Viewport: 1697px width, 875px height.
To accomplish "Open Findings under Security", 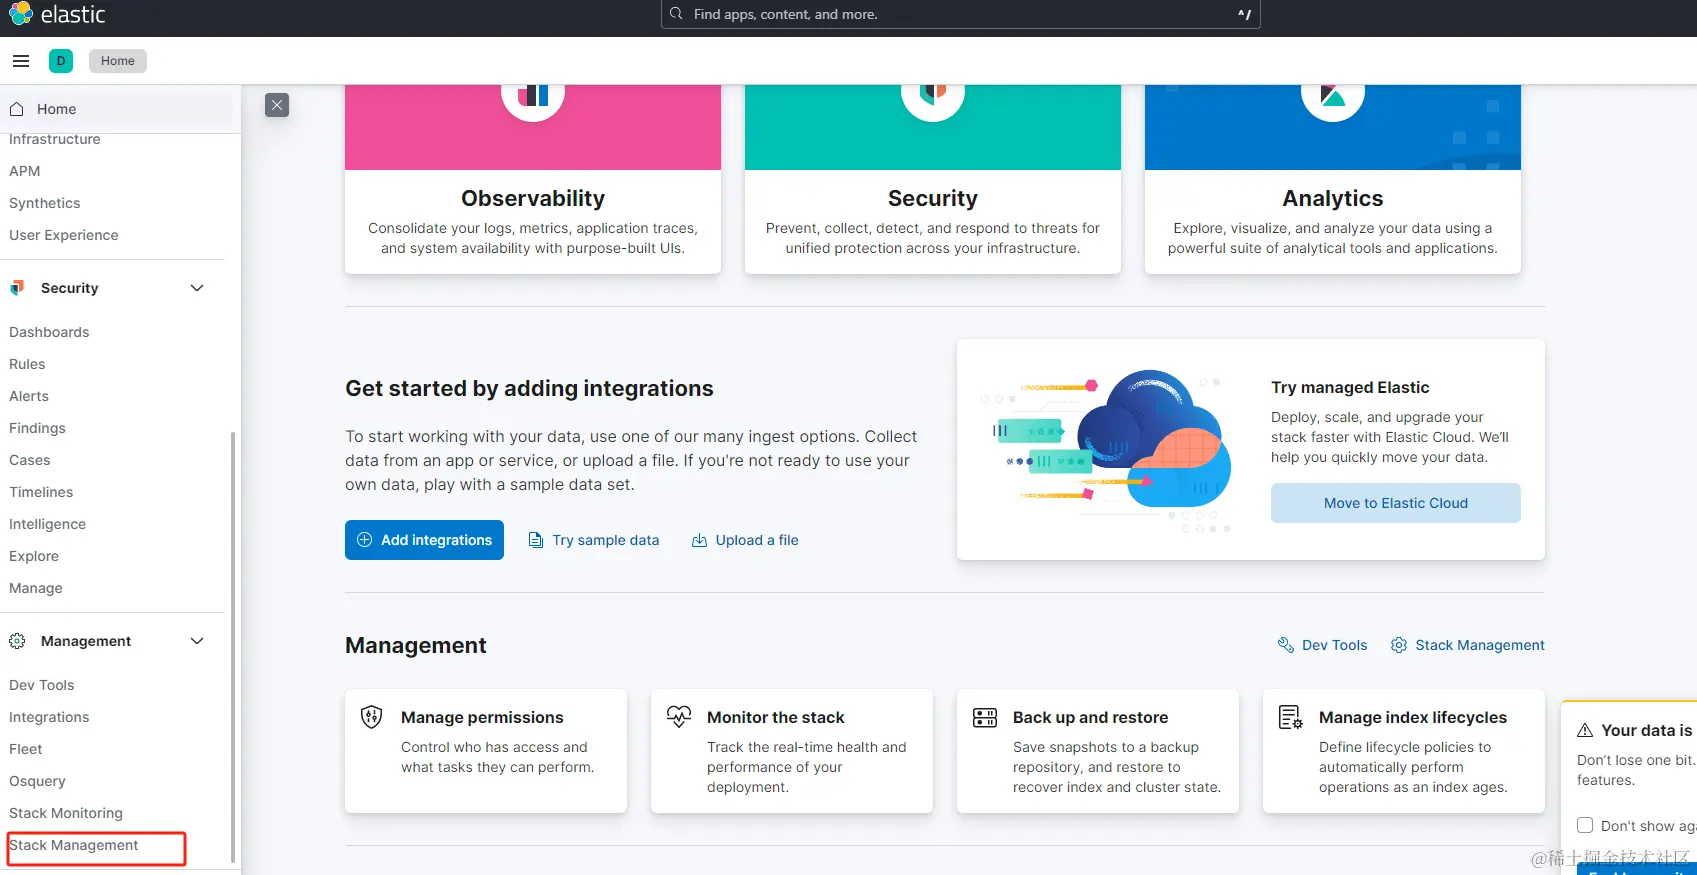I will [x=37, y=428].
